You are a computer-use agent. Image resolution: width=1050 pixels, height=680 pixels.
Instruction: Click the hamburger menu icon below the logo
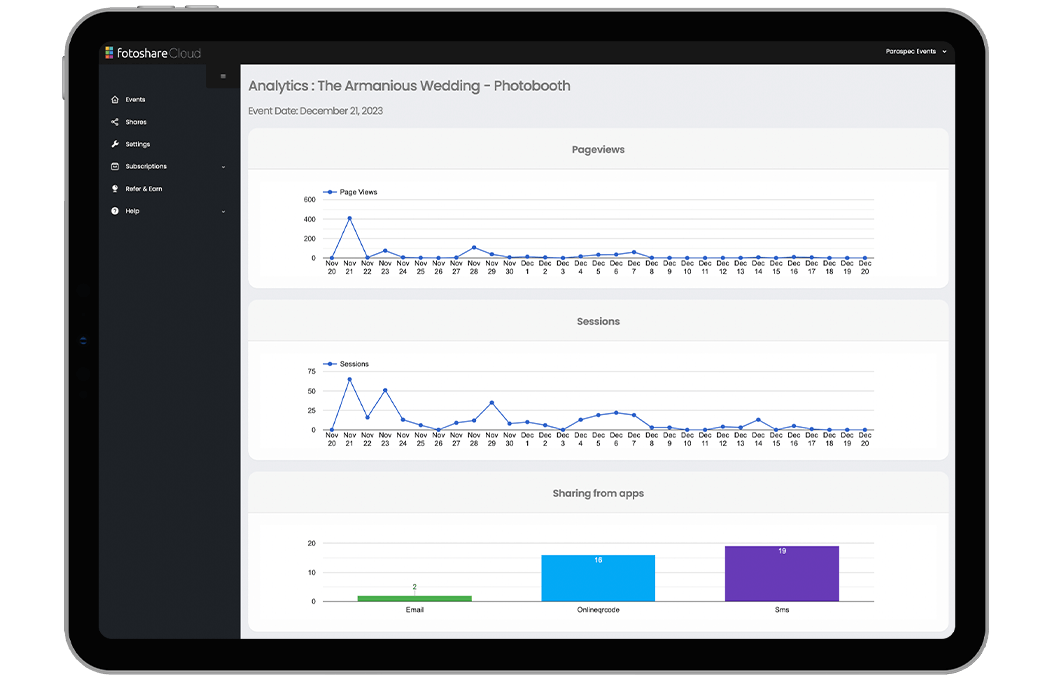coord(222,75)
